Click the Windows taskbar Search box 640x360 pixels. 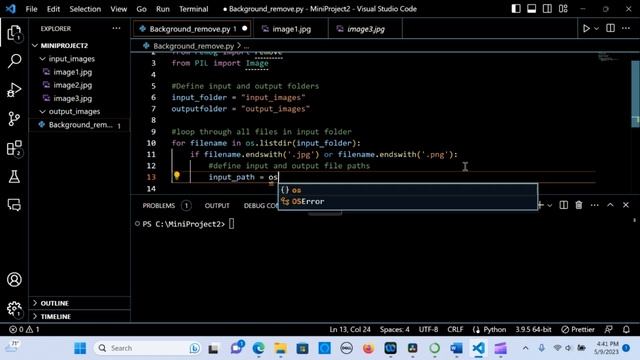click(148, 348)
